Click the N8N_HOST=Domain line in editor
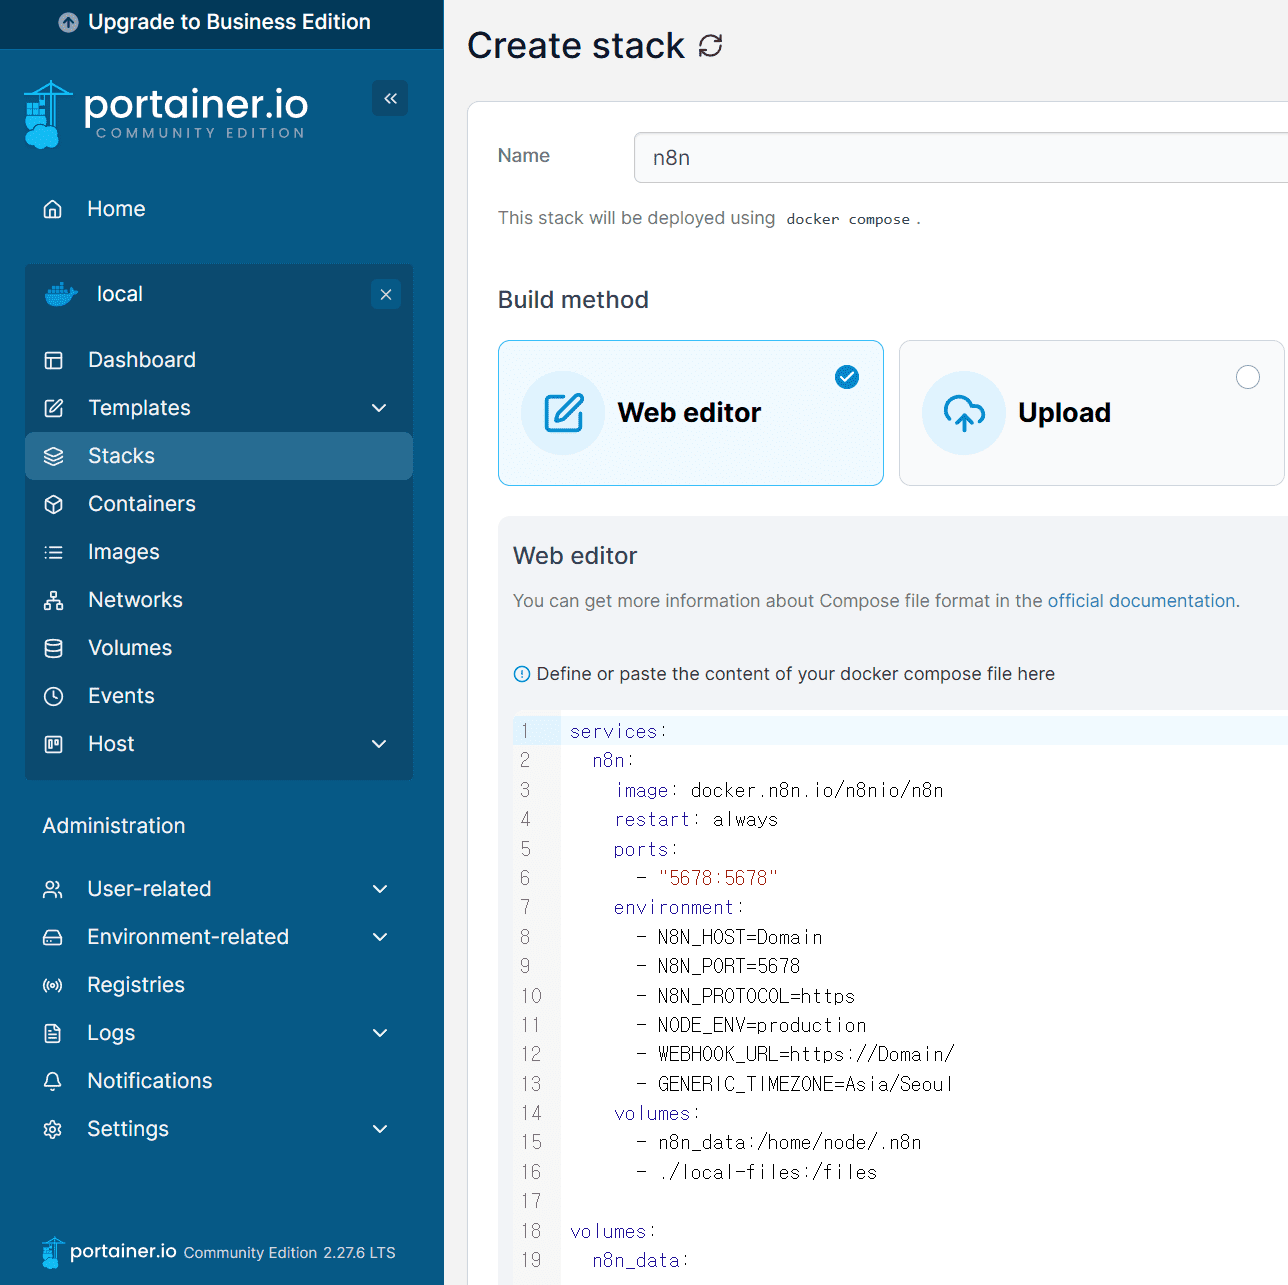This screenshot has height=1285, width=1288. 740,938
